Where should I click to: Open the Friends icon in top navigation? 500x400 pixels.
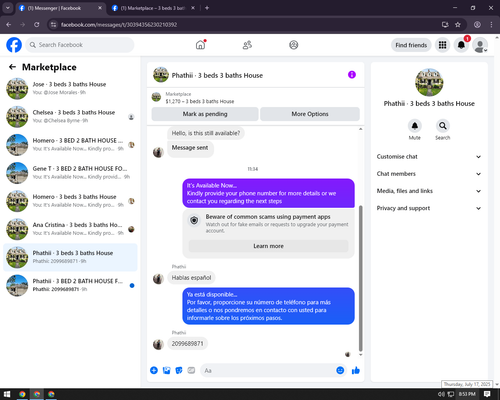pos(247,45)
